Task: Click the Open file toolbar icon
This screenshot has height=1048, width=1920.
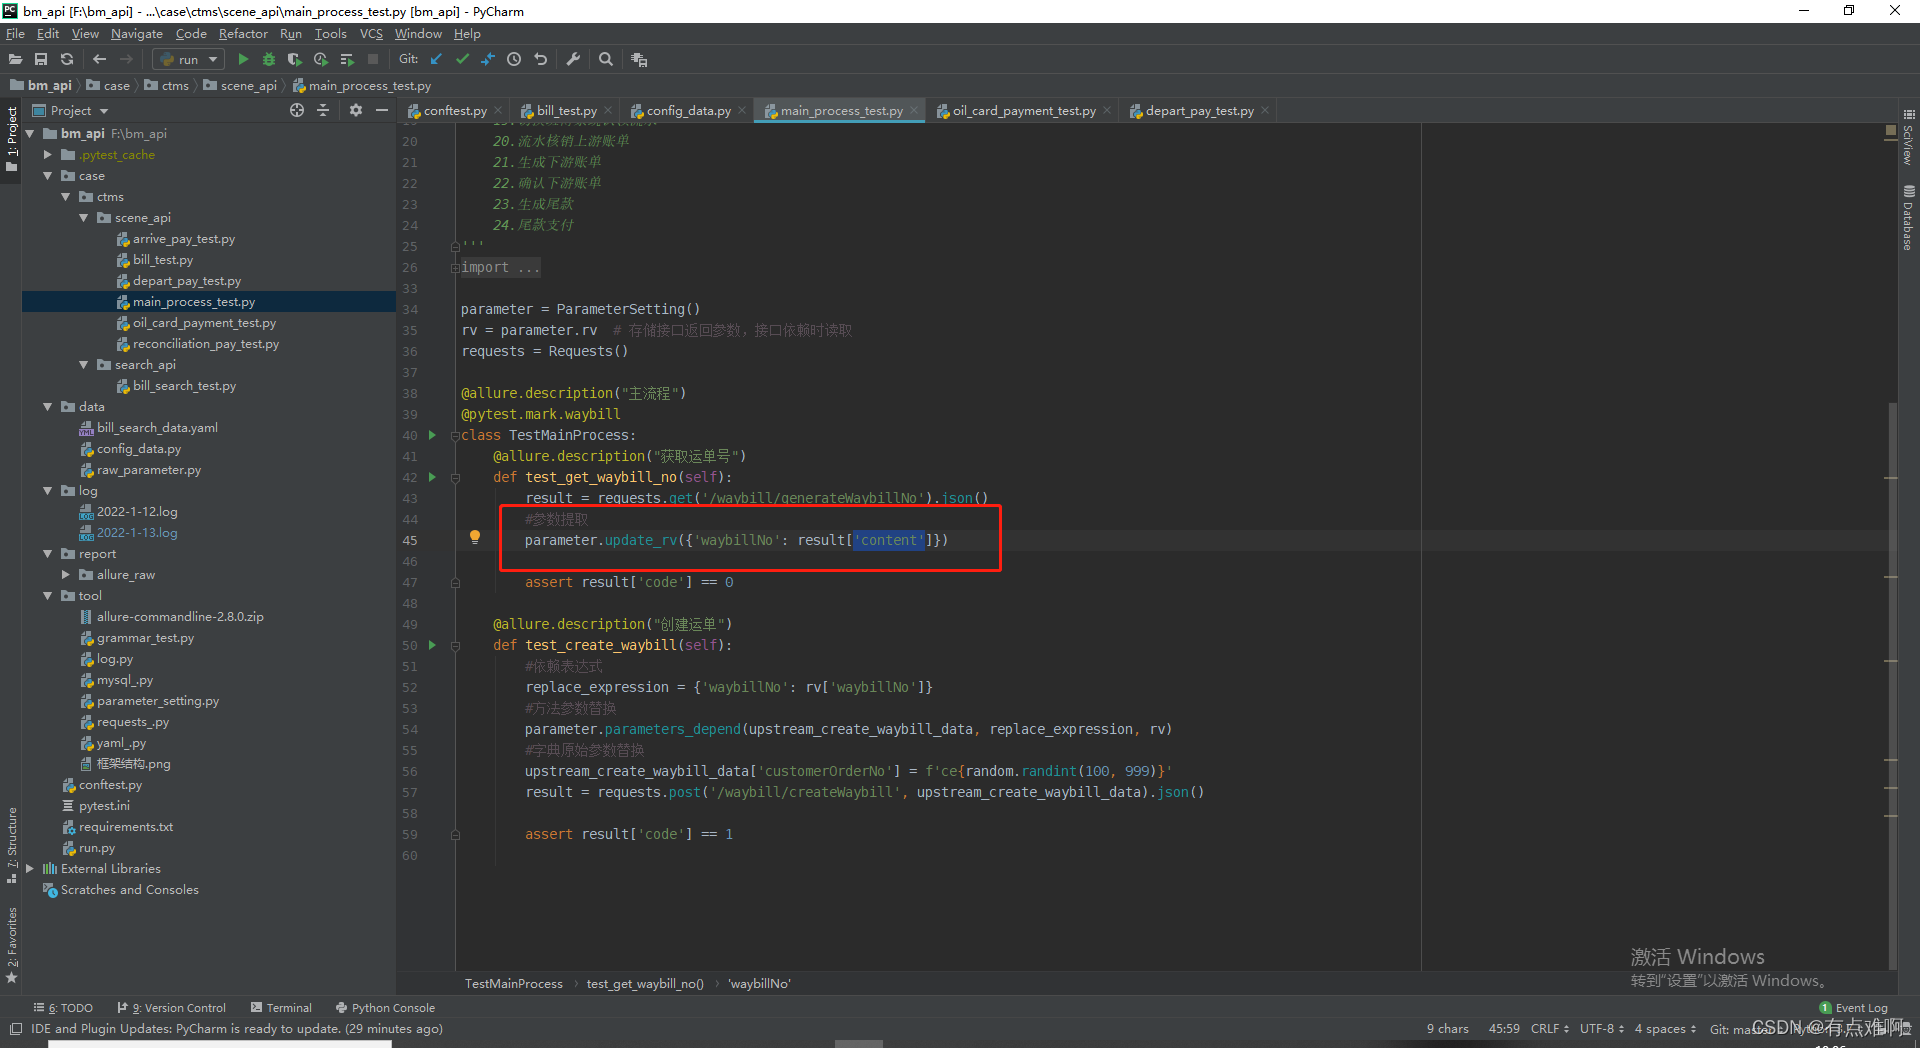Action: (x=15, y=59)
